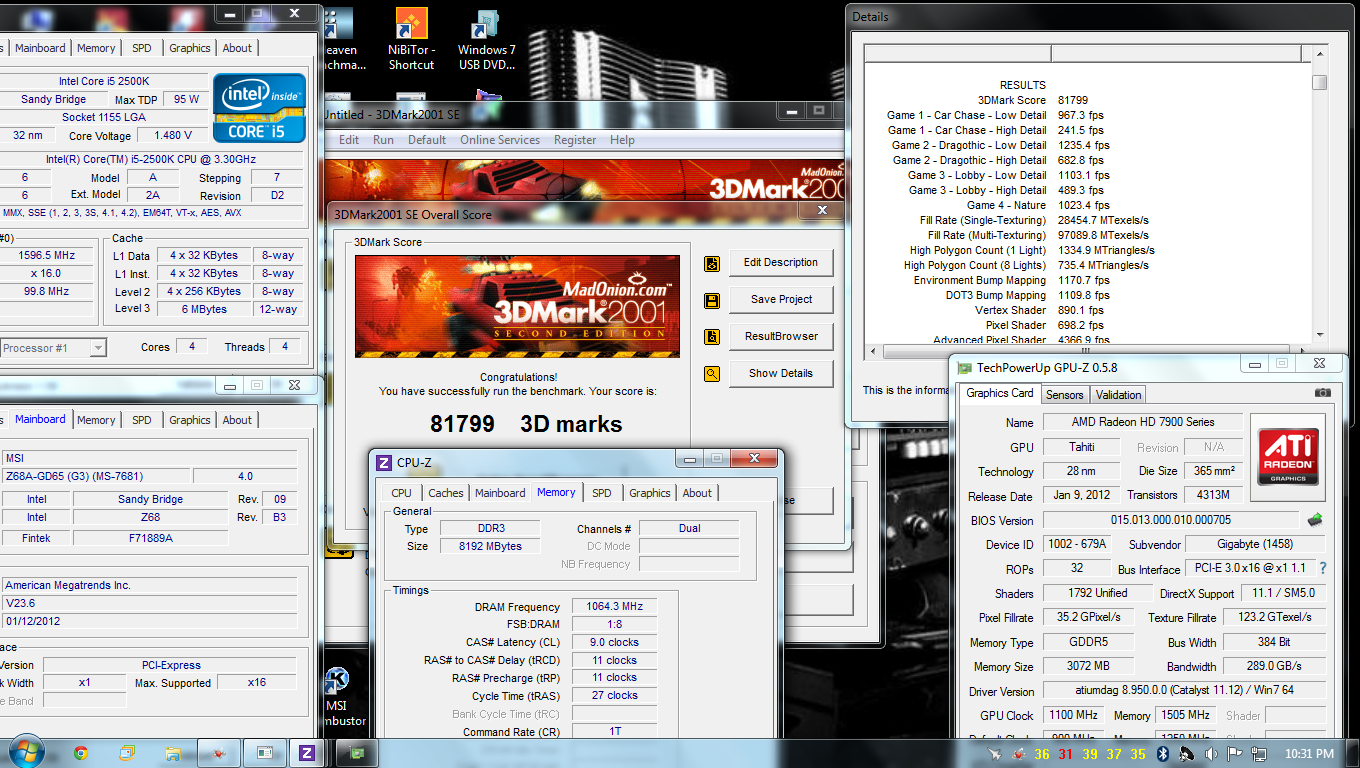
Task: Click the BIOS Version 015.013.000.010.000705 field
Action: click(1171, 520)
